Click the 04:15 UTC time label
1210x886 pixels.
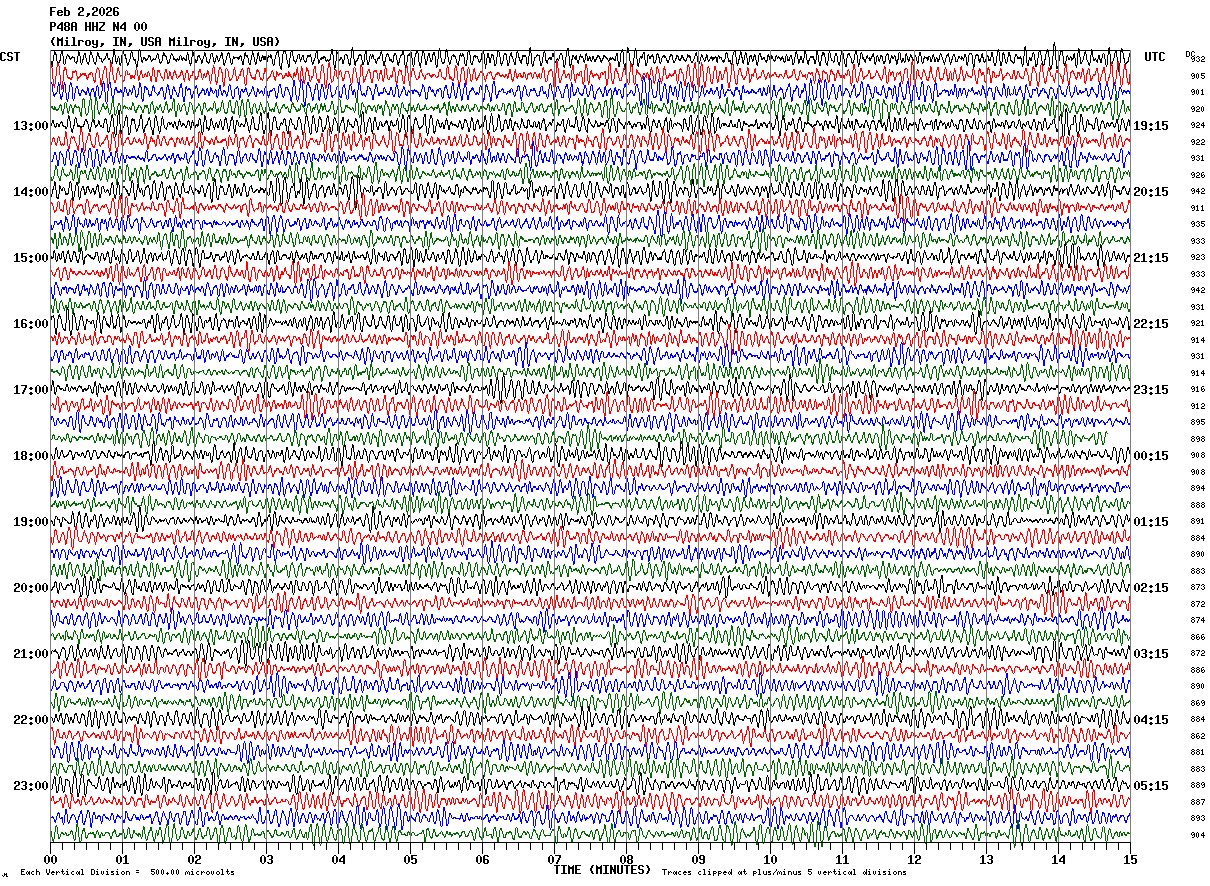point(1150,720)
